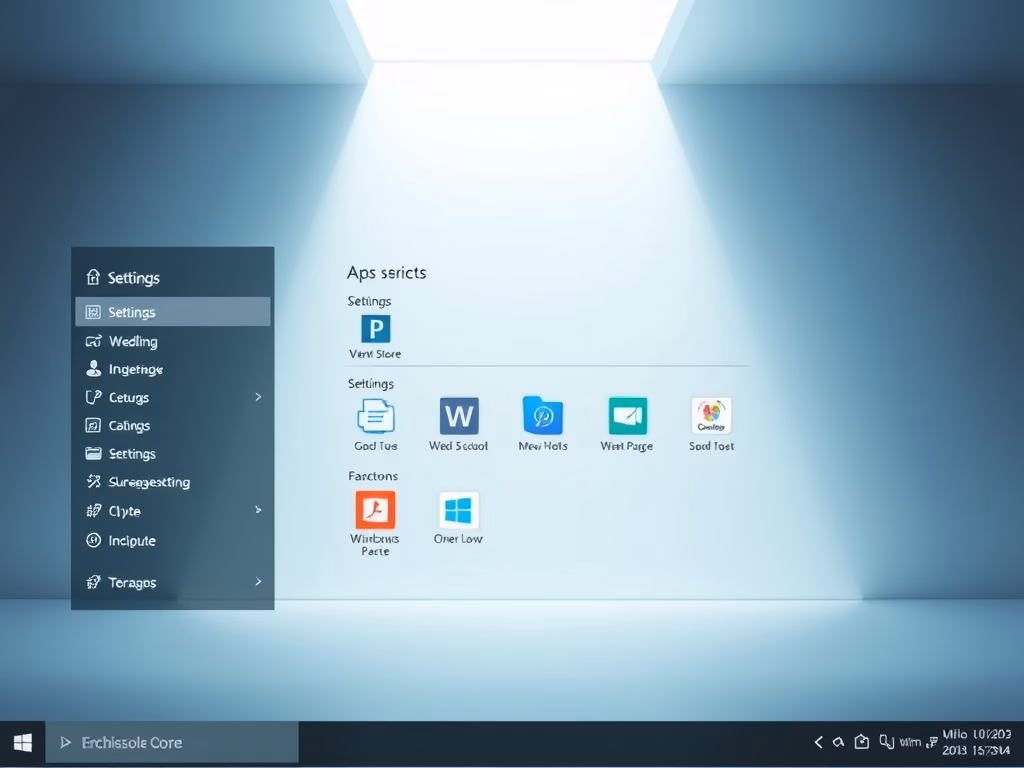The image size is (1024, 768).
Task: Open the orange Winbrous Parte icon
Action: click(x=375, y=510)
